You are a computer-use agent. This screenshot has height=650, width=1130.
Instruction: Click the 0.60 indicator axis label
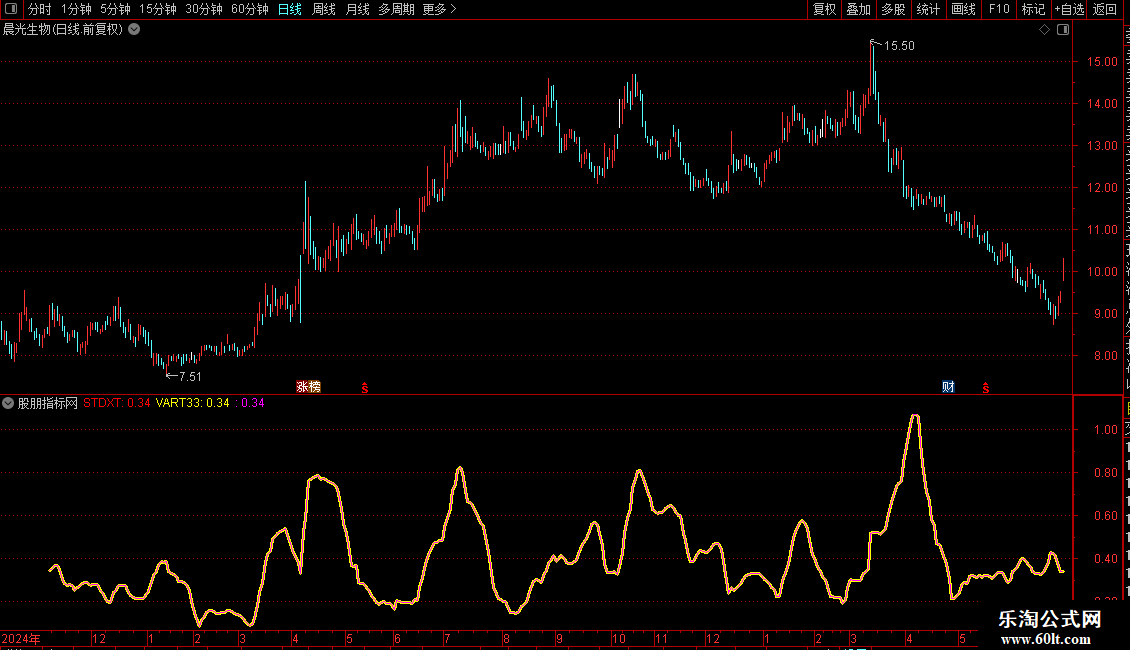pyautogui.click(x=1105, y=516)
